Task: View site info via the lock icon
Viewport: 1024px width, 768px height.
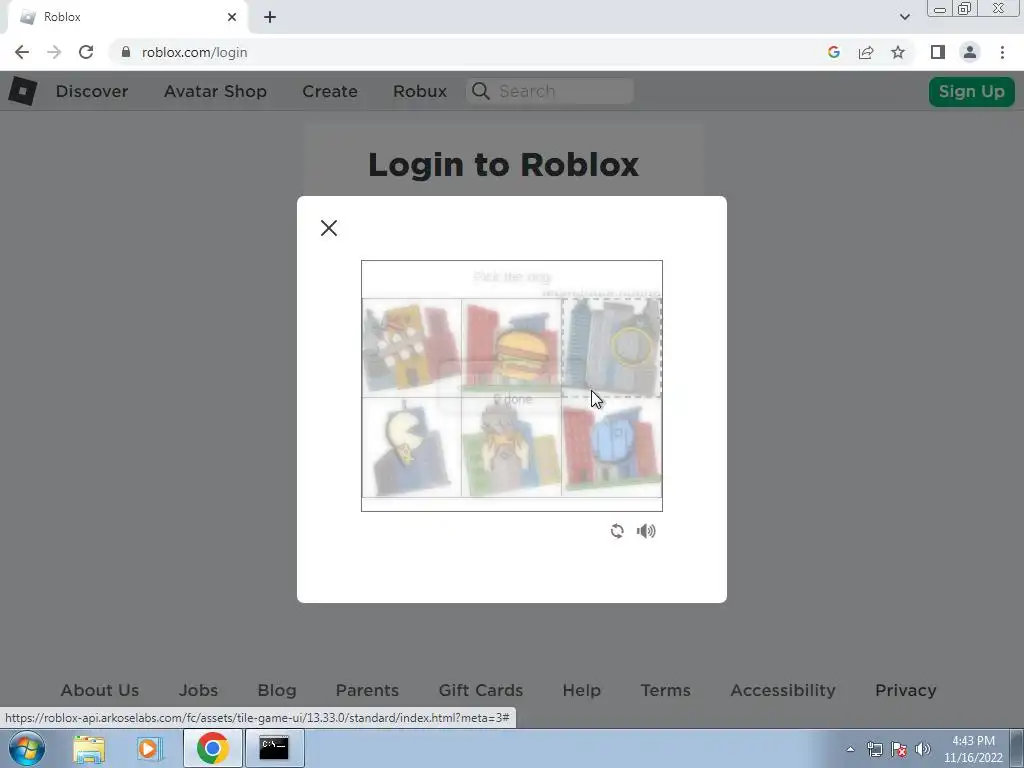Action: 126,52
